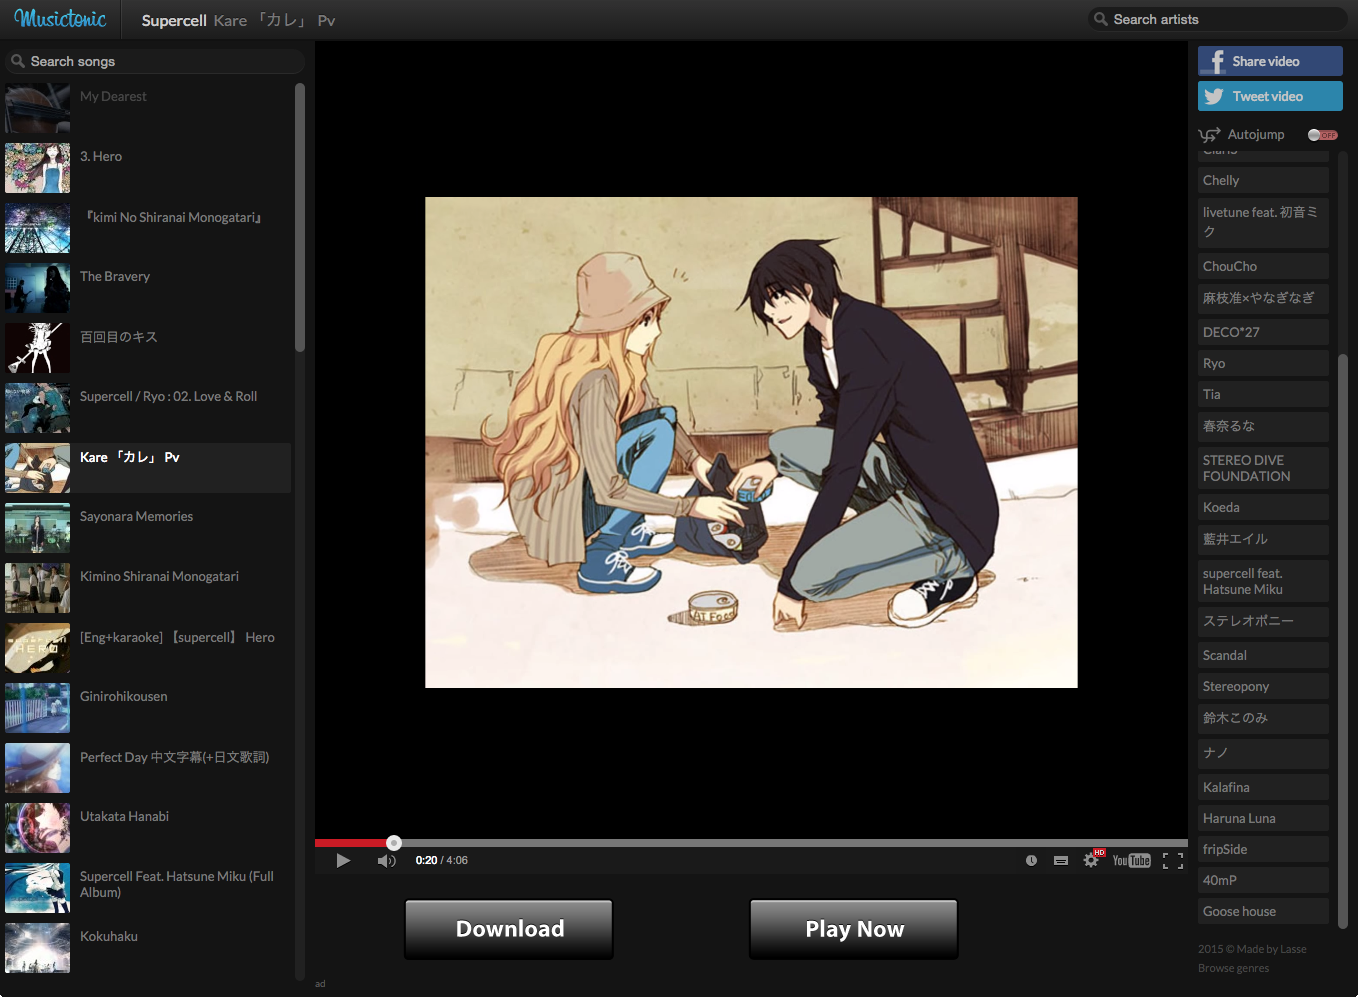Click the artist list scrollbar
This screenshot has height=997, width=1358.
1343,640
